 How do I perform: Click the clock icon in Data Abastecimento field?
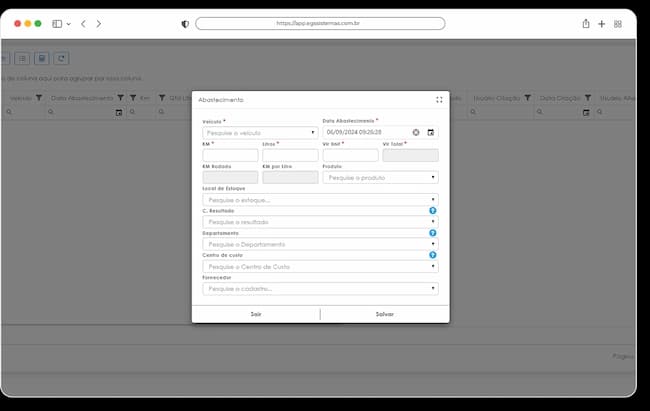(x=416, y=132)
